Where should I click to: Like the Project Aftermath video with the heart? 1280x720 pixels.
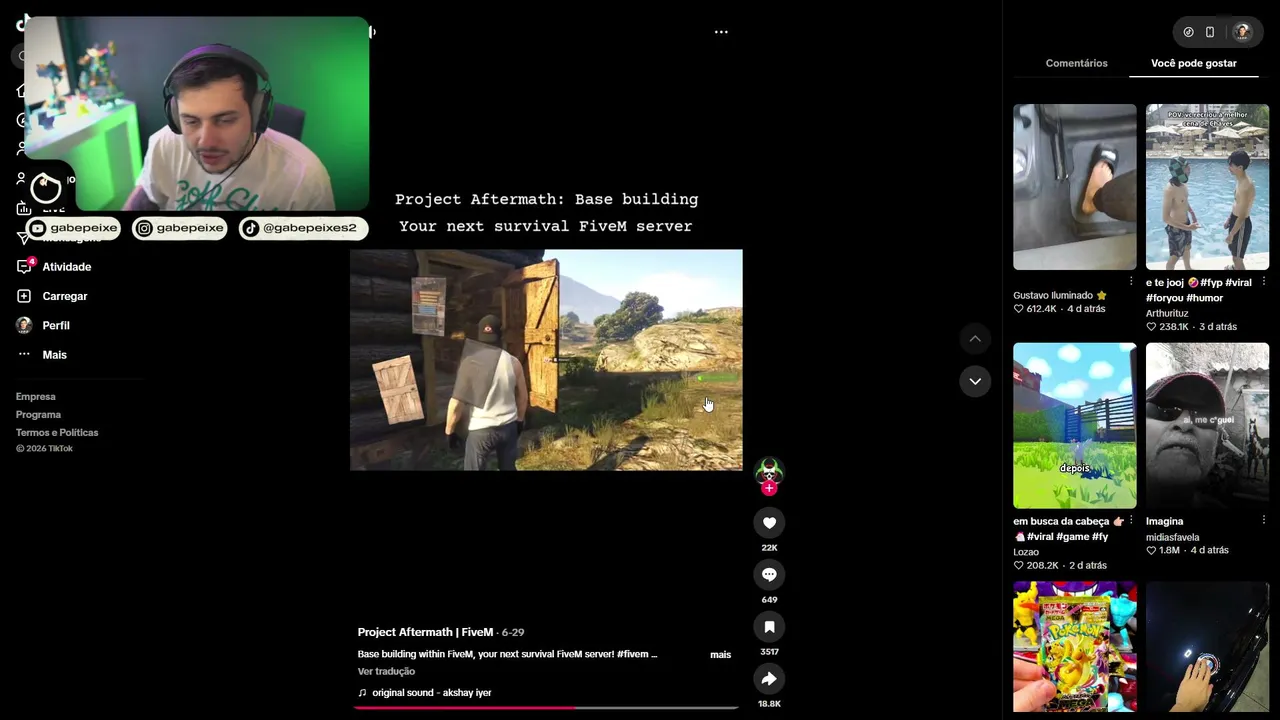coord(769,522)
